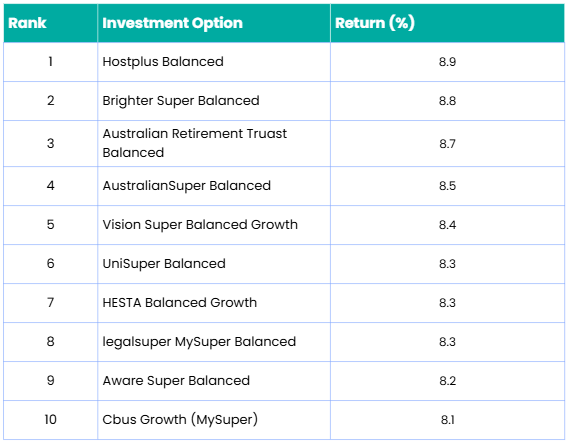Click the 8.5 return value
The image size is (569, 444).
point(447,186)
